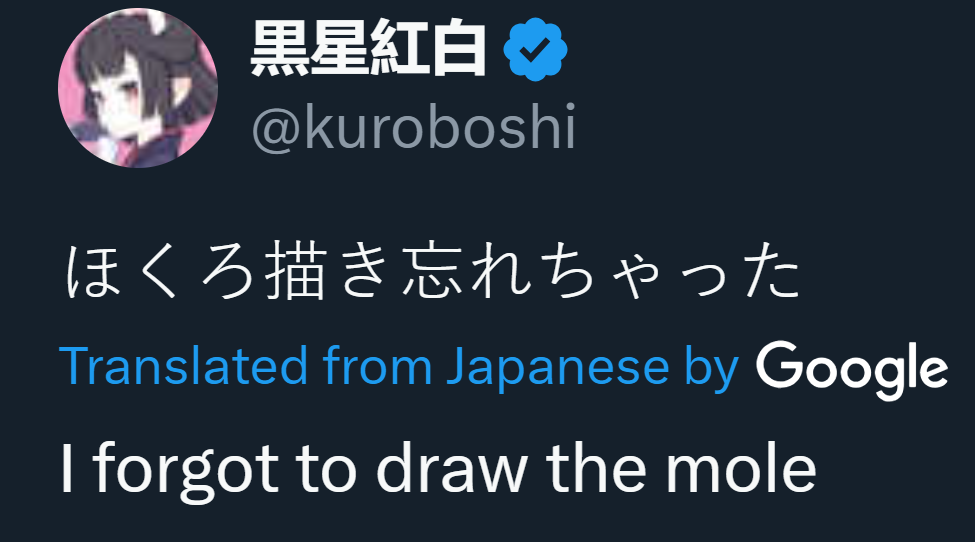Click the last kanji 白 of display name
Image resolution: width=975 pixels, height=542 pixels.
coord(457,49)
